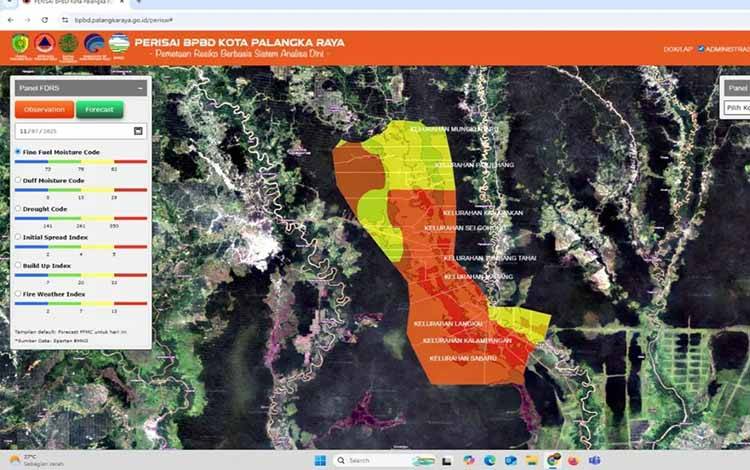Open Microsoft Edge from the taskbar

pyautogui.click(x=489, y=460)
